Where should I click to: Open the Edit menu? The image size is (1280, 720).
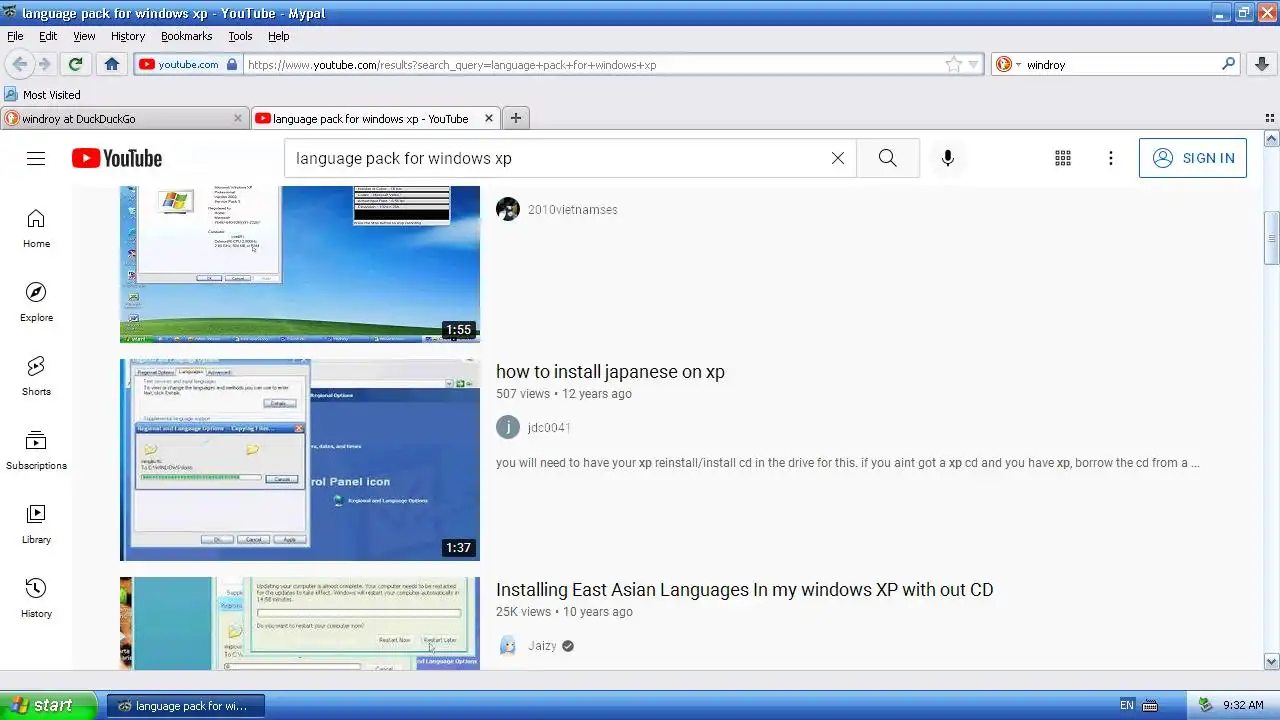[48, 36]
